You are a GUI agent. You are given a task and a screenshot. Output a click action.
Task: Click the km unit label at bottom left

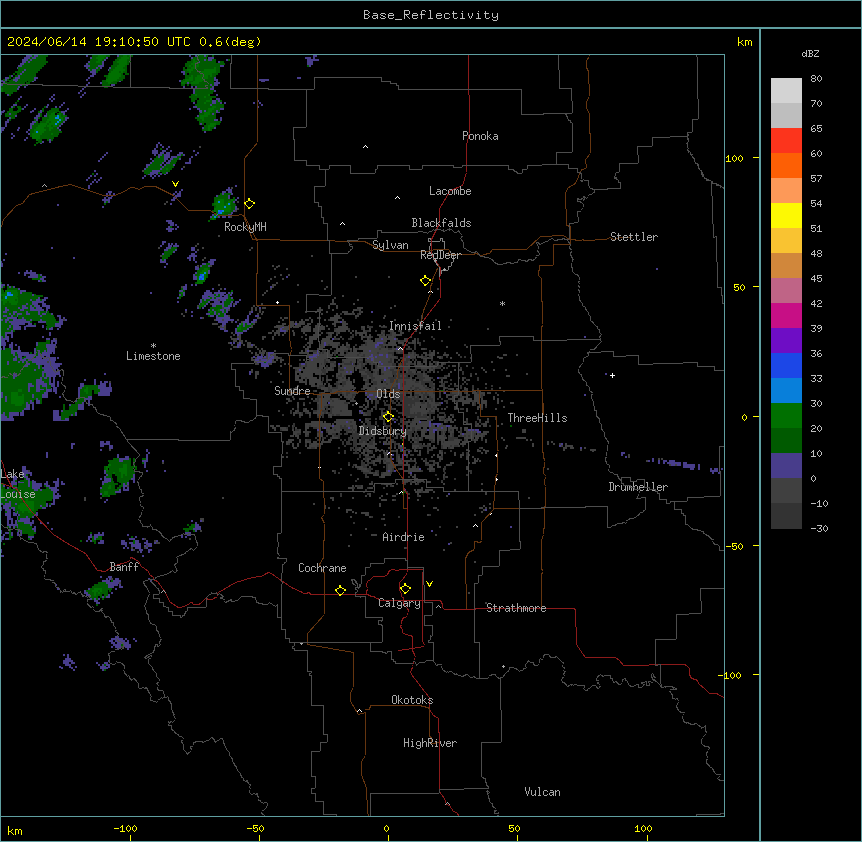pyautogui.click(x=15, y=830)
